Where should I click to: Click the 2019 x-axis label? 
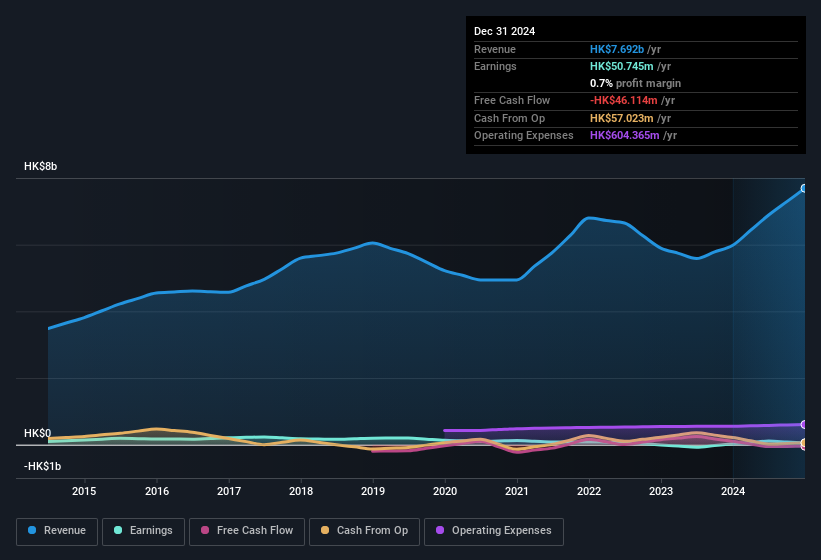coord(373,491)
